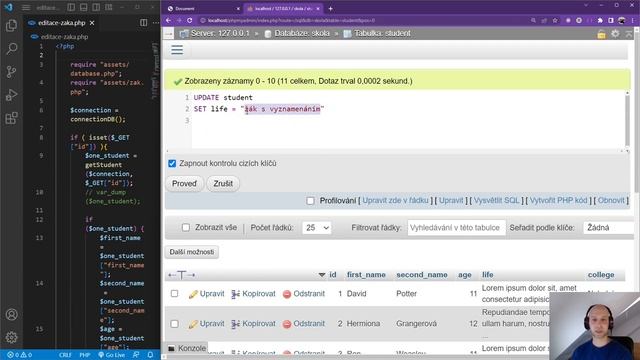Show errors and warnings in status bar
Image resolution: width=640 pixels, height=360 pixels.
[20, 355]
